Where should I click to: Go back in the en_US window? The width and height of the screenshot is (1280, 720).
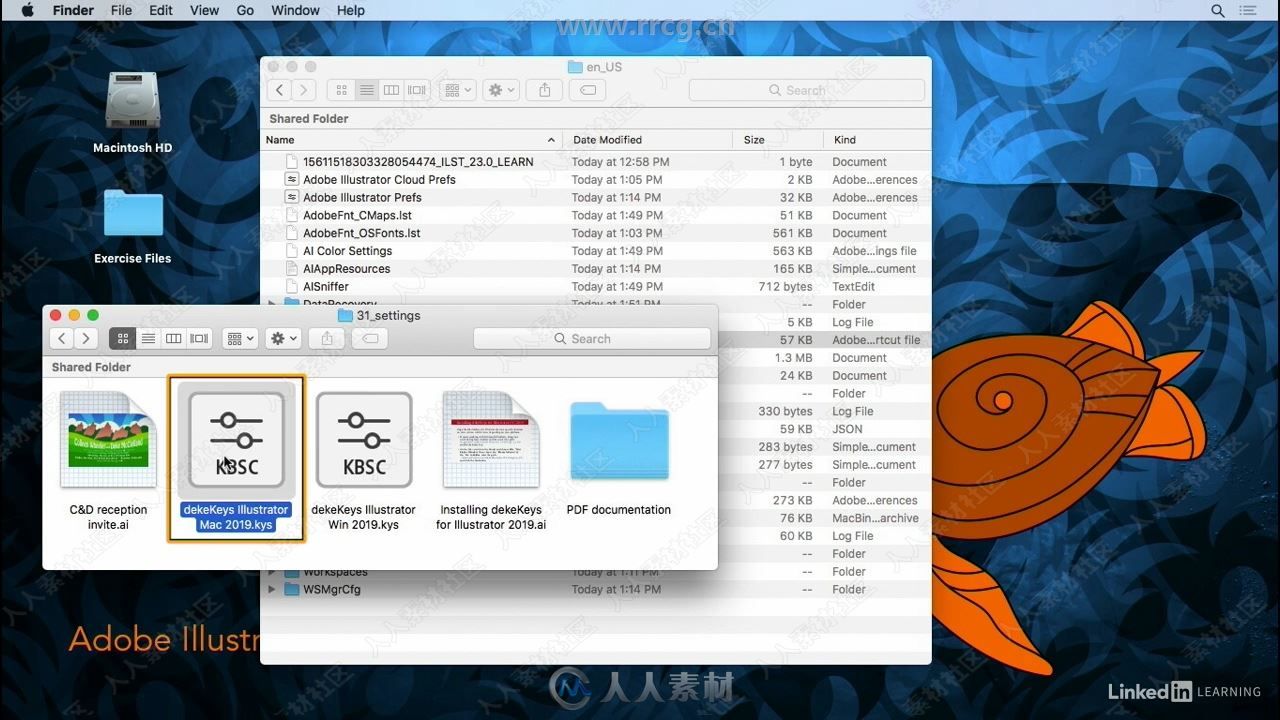280,90
